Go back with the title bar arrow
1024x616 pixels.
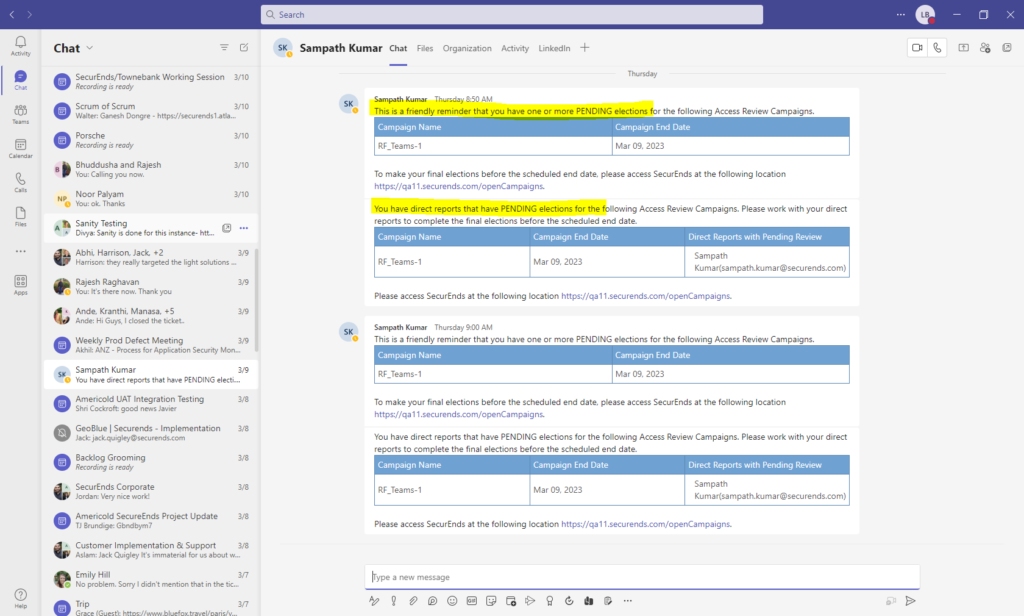coord(12,14)
